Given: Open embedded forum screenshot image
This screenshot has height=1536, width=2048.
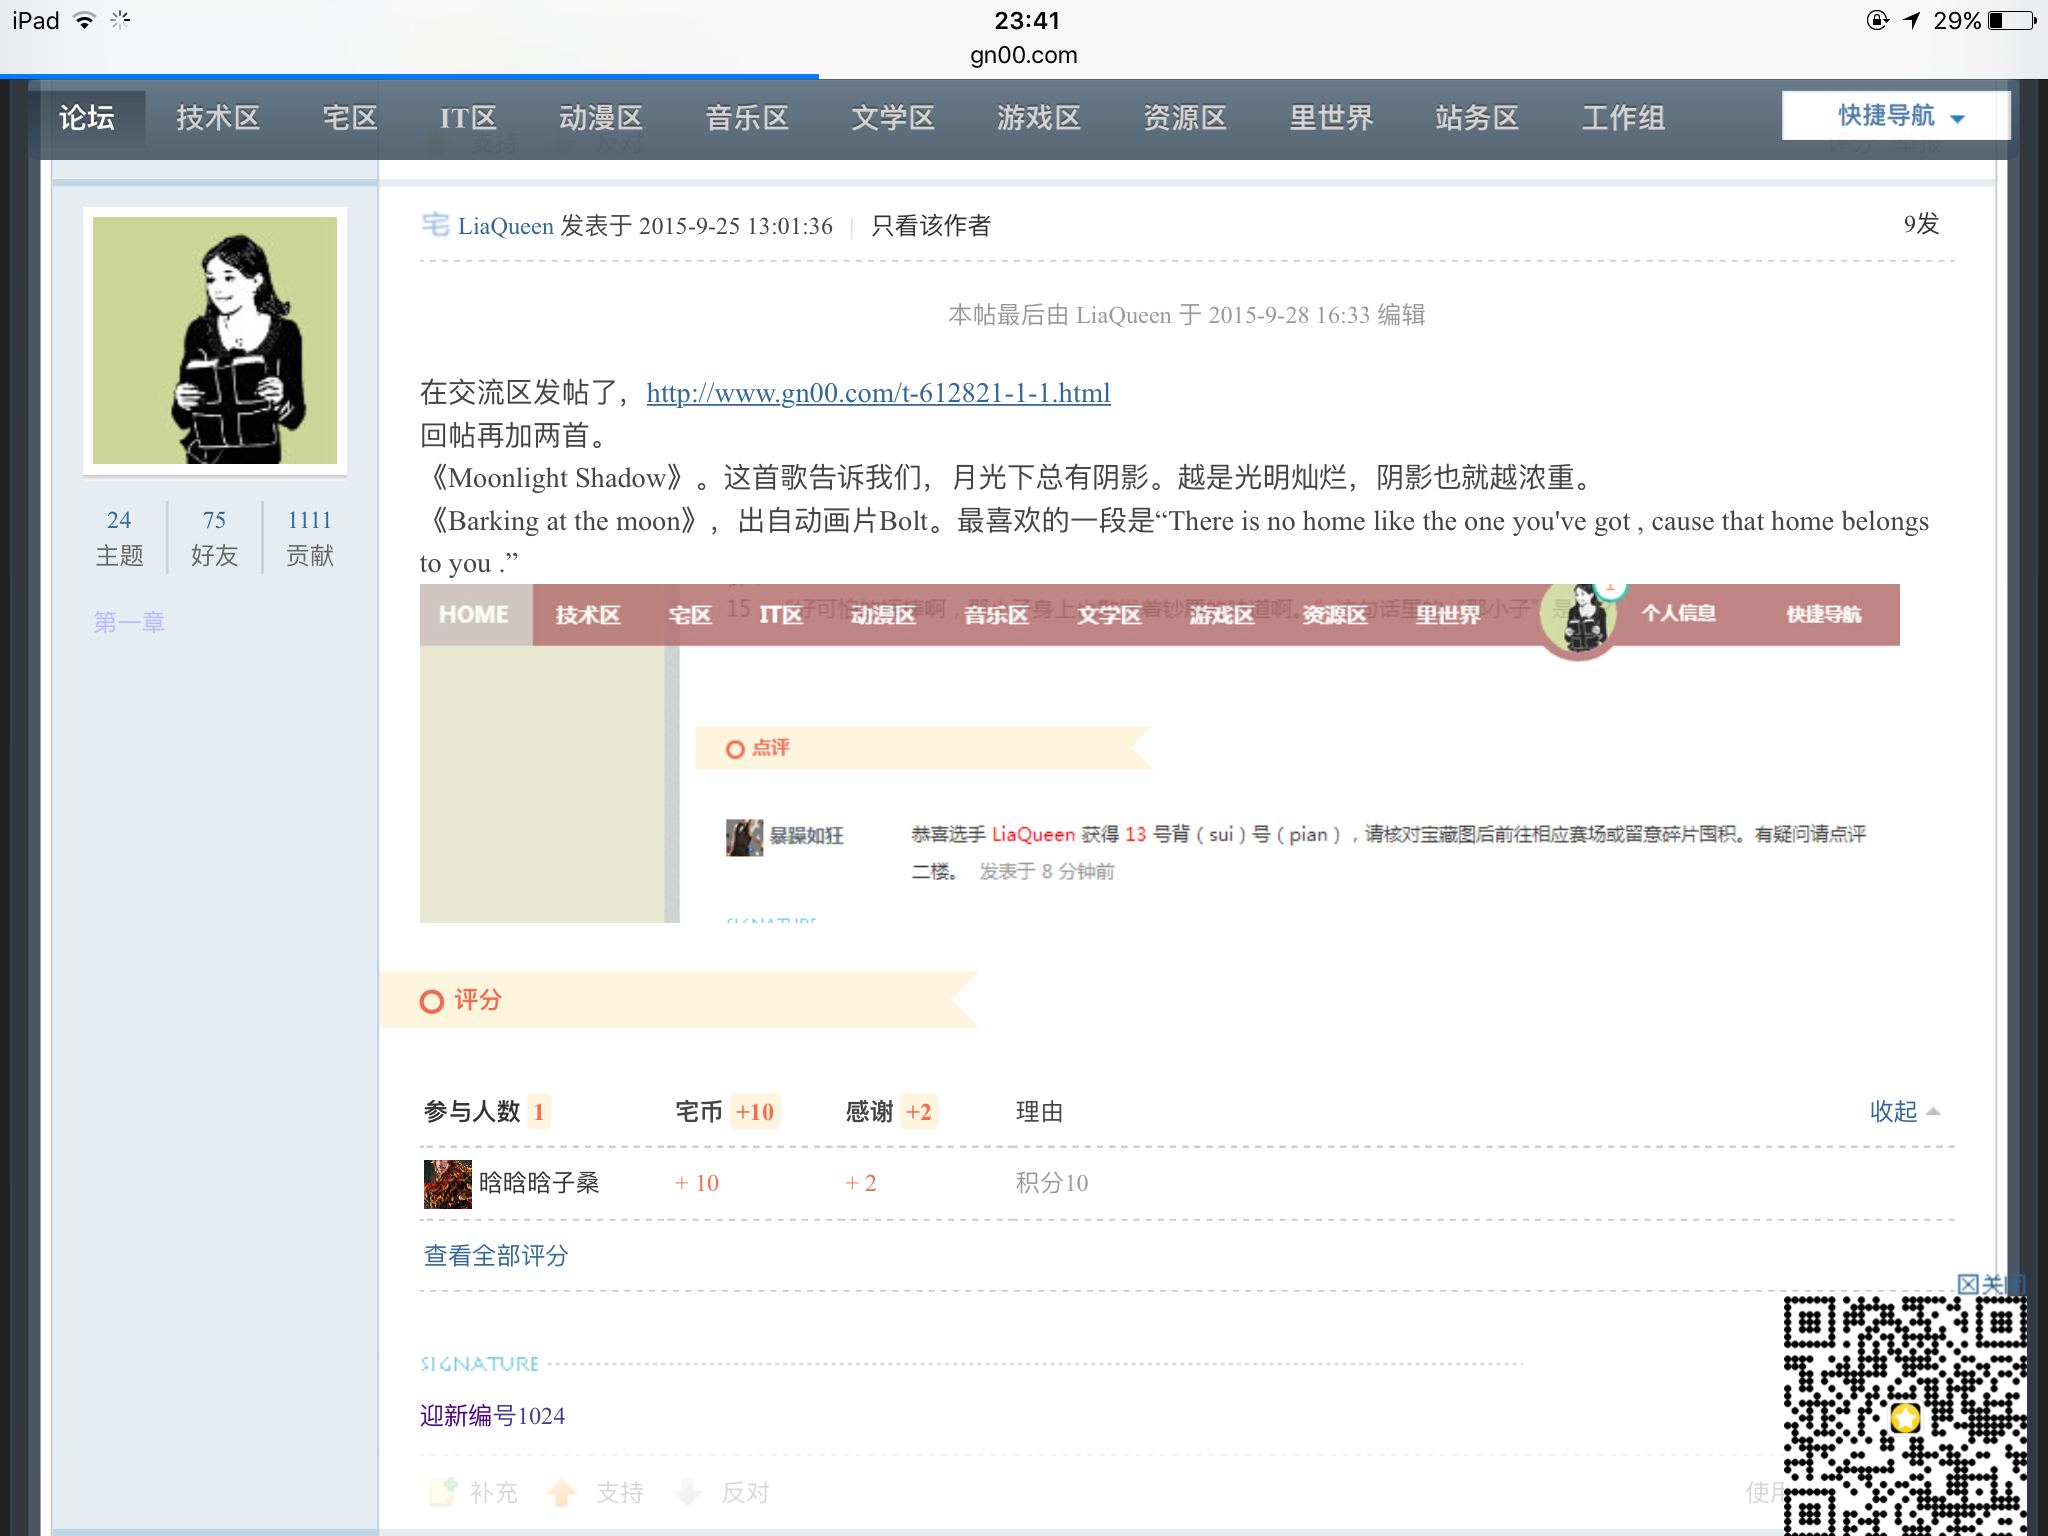Looking at the screenshot, I should pos(1159,753).
